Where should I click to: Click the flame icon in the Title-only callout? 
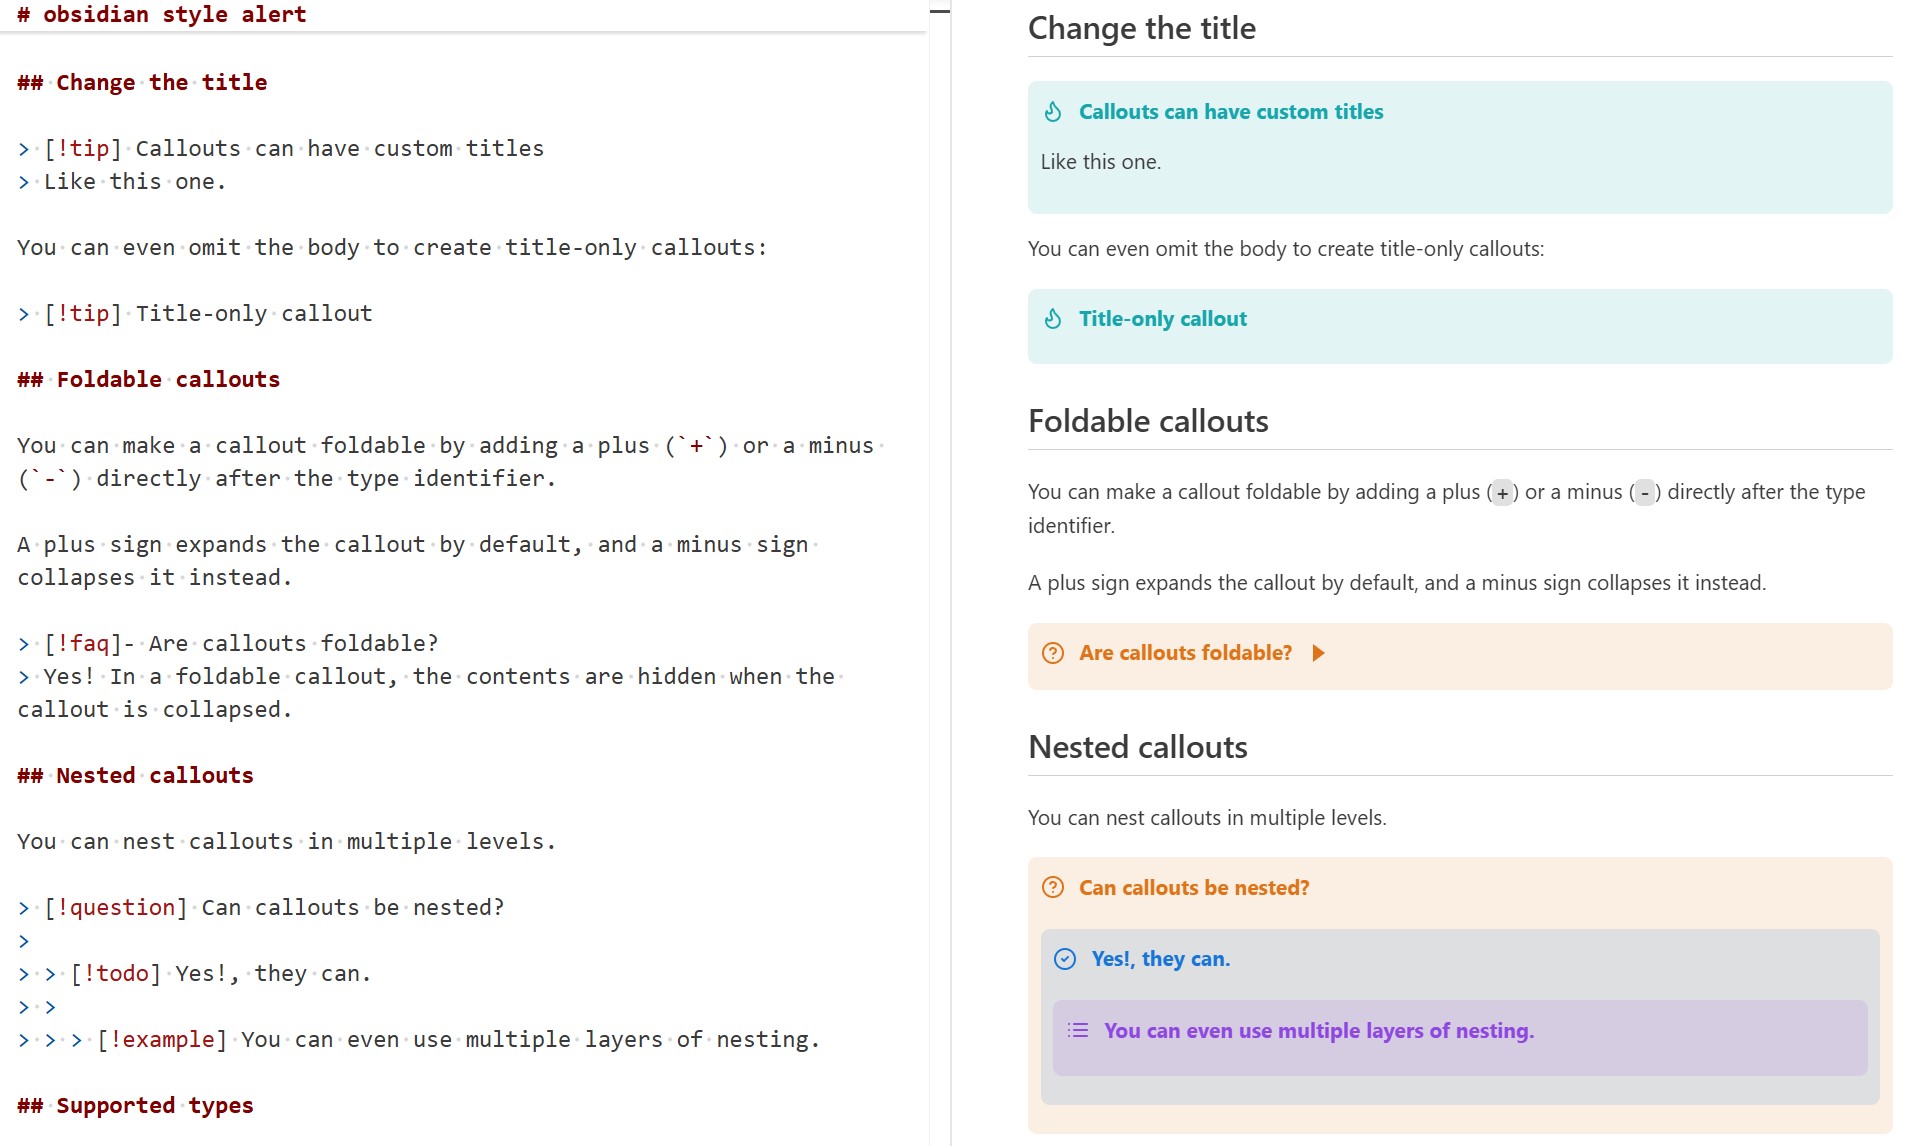click(x=1053, y=319)
